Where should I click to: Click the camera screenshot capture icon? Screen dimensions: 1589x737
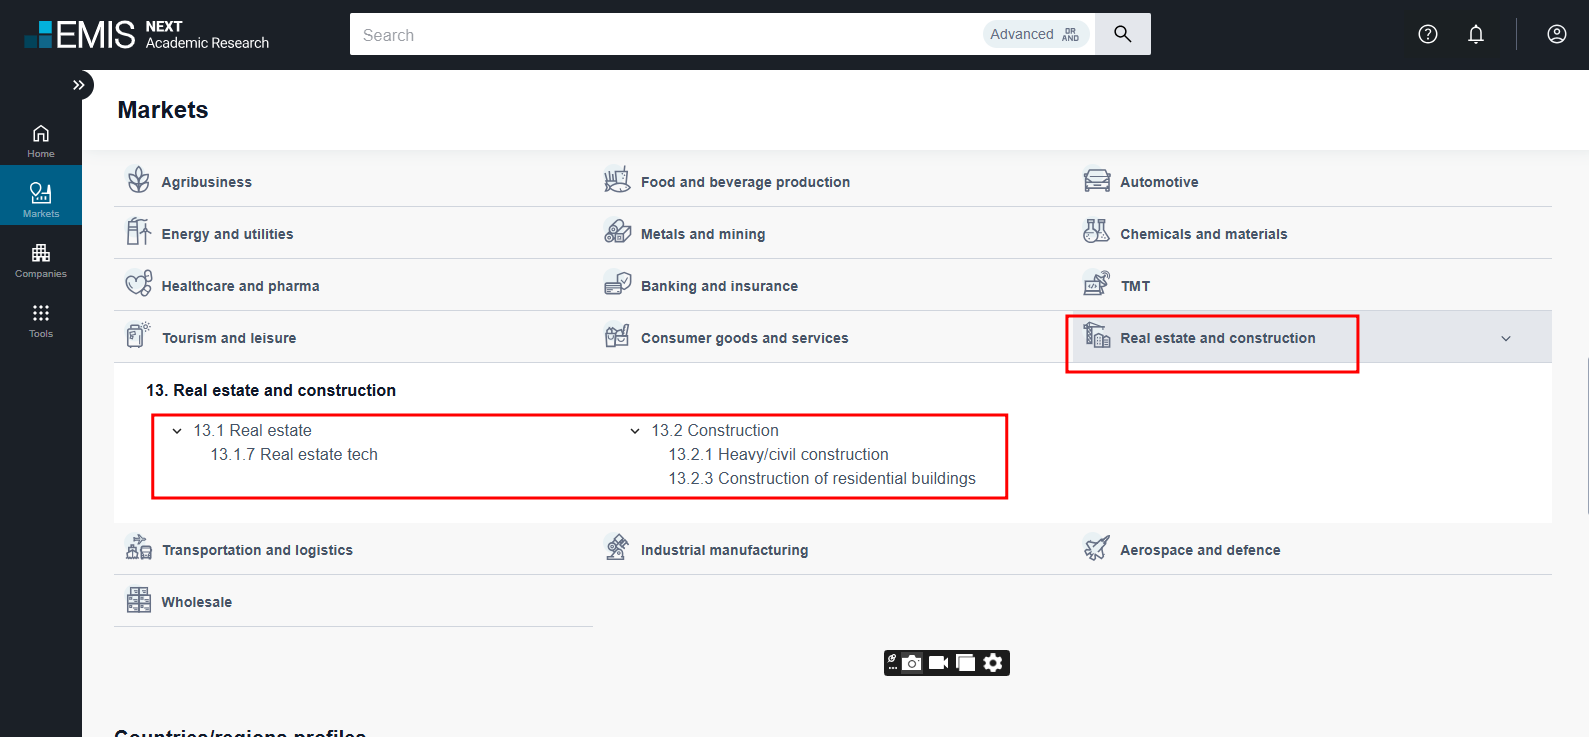tap(912, 663)
